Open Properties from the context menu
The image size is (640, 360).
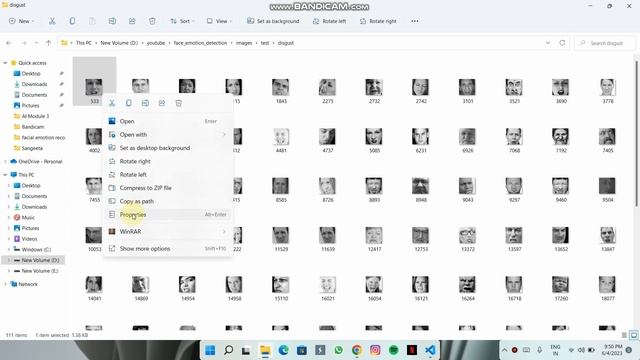(167, 214)
